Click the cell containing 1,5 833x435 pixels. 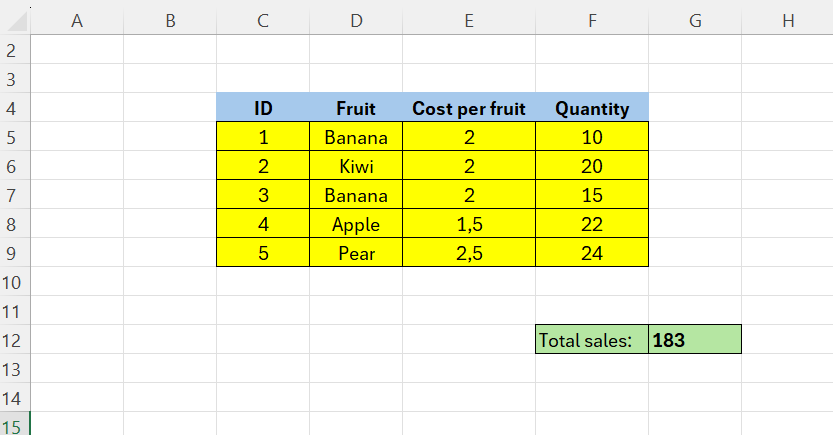(x=469, y=224)
